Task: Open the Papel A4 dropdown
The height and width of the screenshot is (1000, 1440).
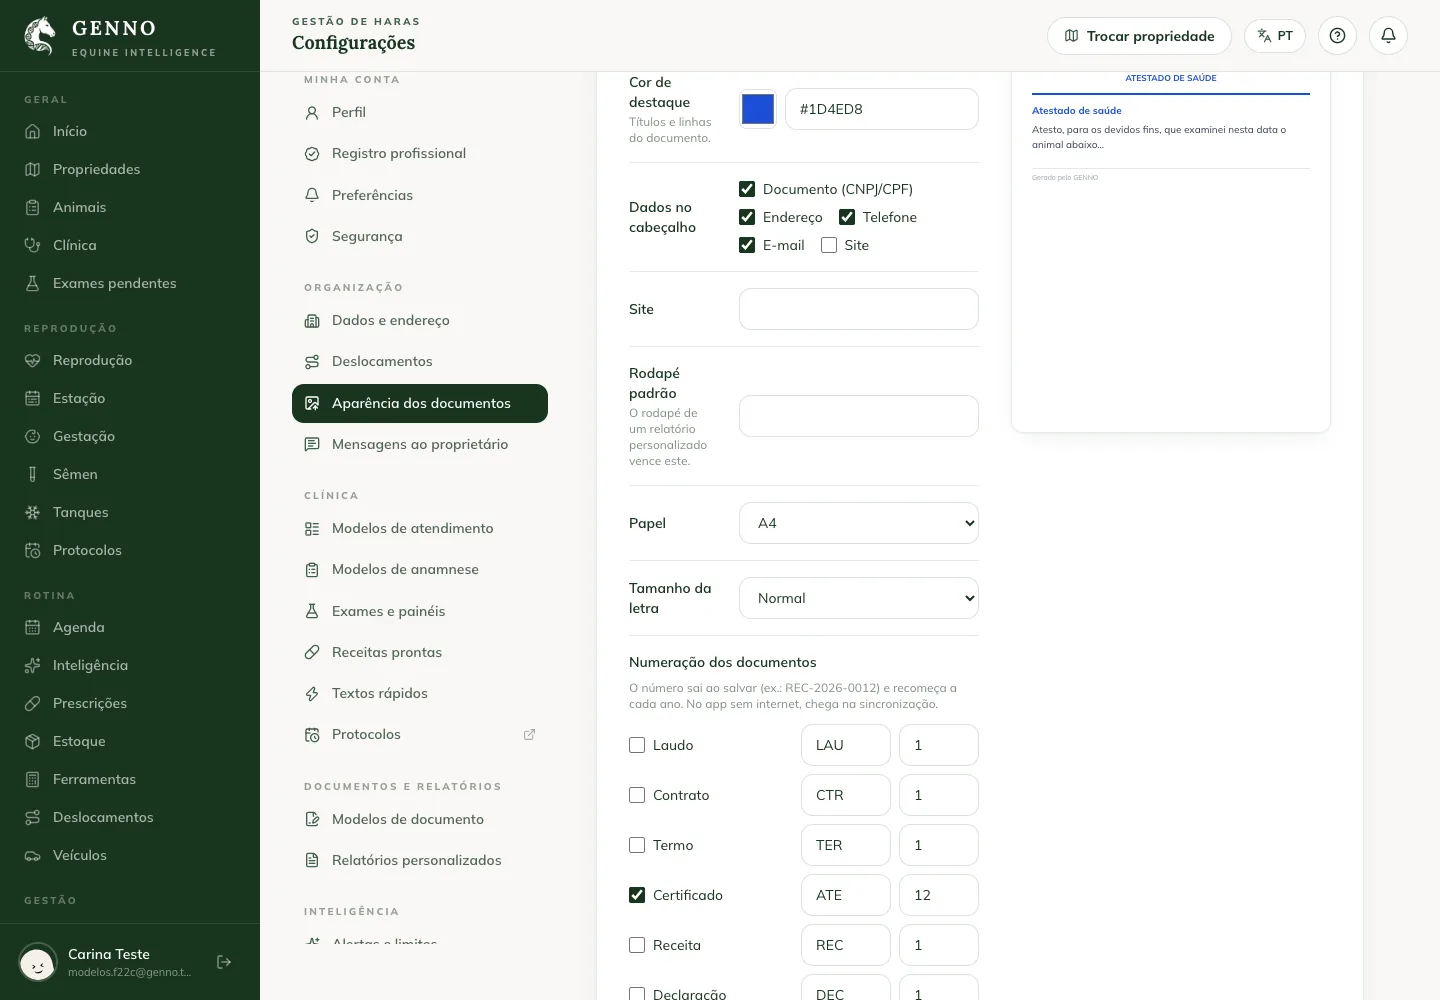Action: coord(859,523)
